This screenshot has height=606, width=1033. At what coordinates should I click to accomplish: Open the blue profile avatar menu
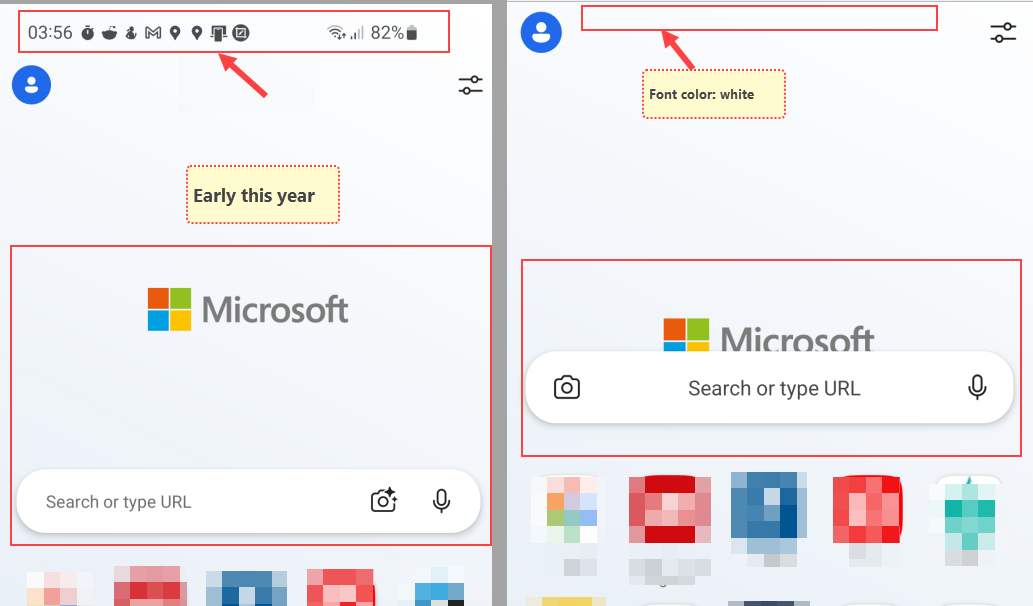point(31,85)
